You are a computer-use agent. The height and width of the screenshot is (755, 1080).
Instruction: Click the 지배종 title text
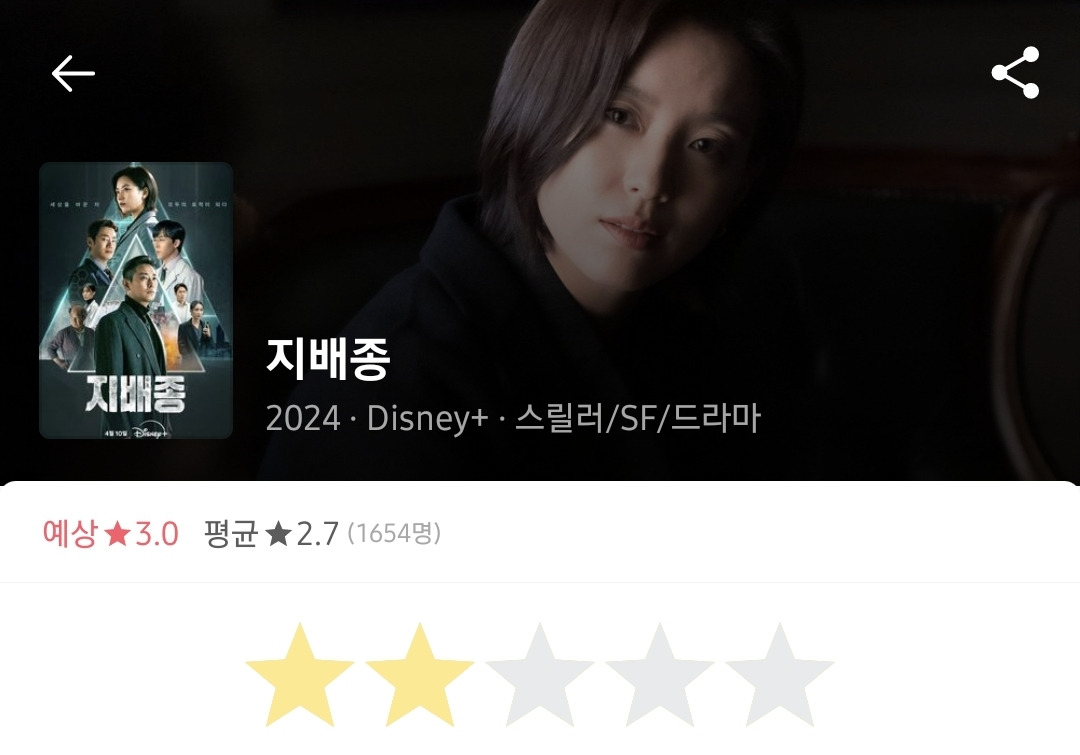328,358
